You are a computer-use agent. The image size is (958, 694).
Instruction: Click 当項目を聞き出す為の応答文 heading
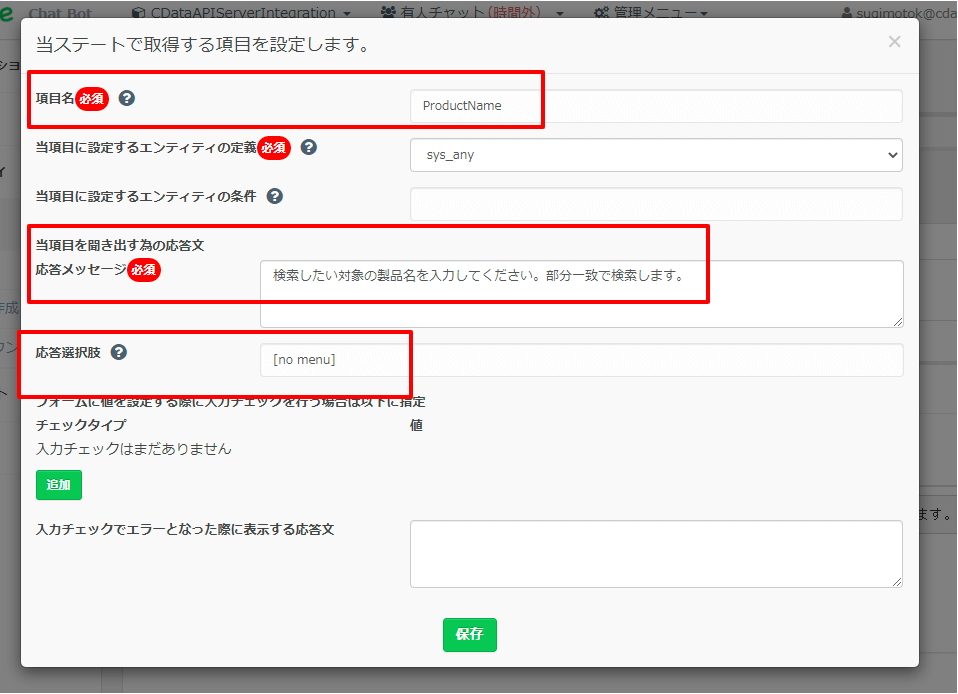click(120, 246)
